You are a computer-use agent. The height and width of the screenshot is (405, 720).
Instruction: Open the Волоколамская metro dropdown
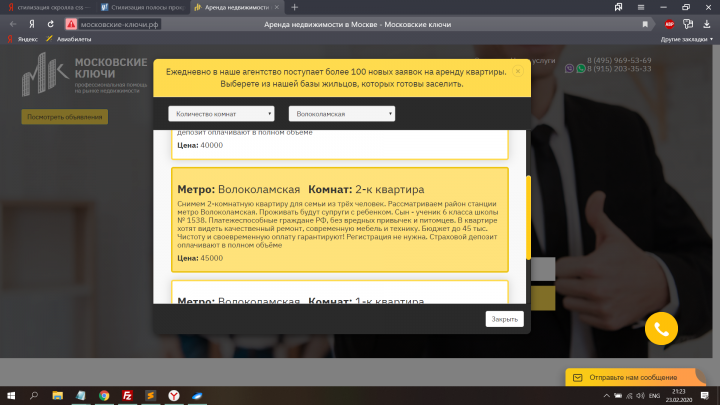click(x=342, y=114)
